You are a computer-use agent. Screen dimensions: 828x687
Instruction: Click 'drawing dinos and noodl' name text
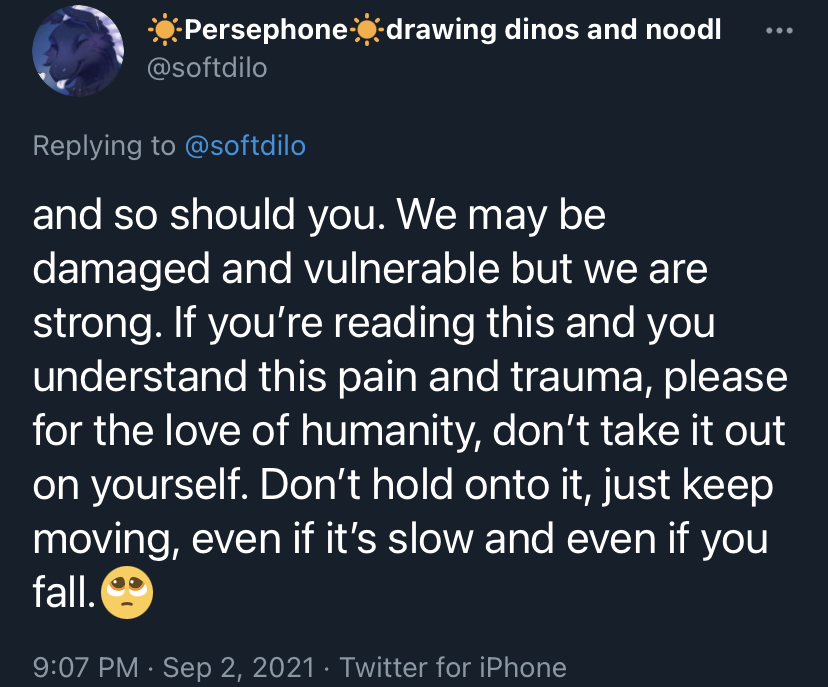[553, 30]
